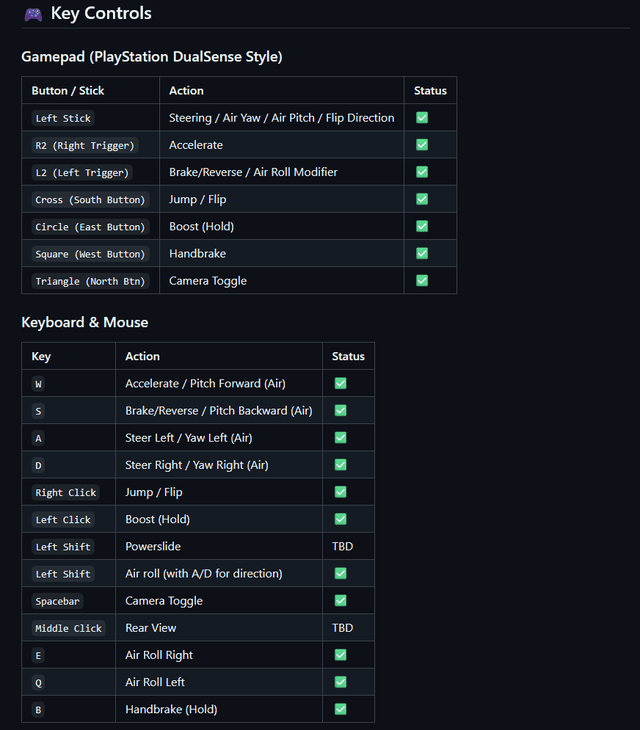Click the Right Click key label

click(66, 493)
